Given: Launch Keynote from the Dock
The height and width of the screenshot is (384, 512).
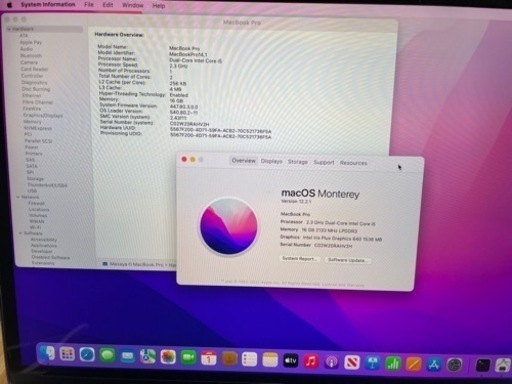Looking at the screenshot, I should [x=372, y=363].
